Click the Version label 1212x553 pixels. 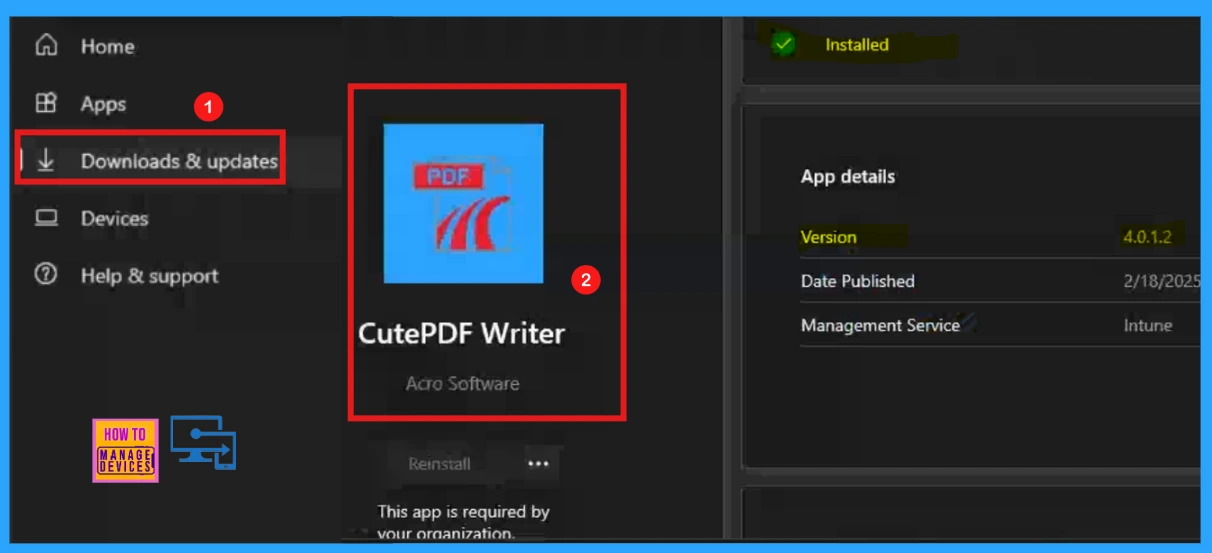pos(829,237)
